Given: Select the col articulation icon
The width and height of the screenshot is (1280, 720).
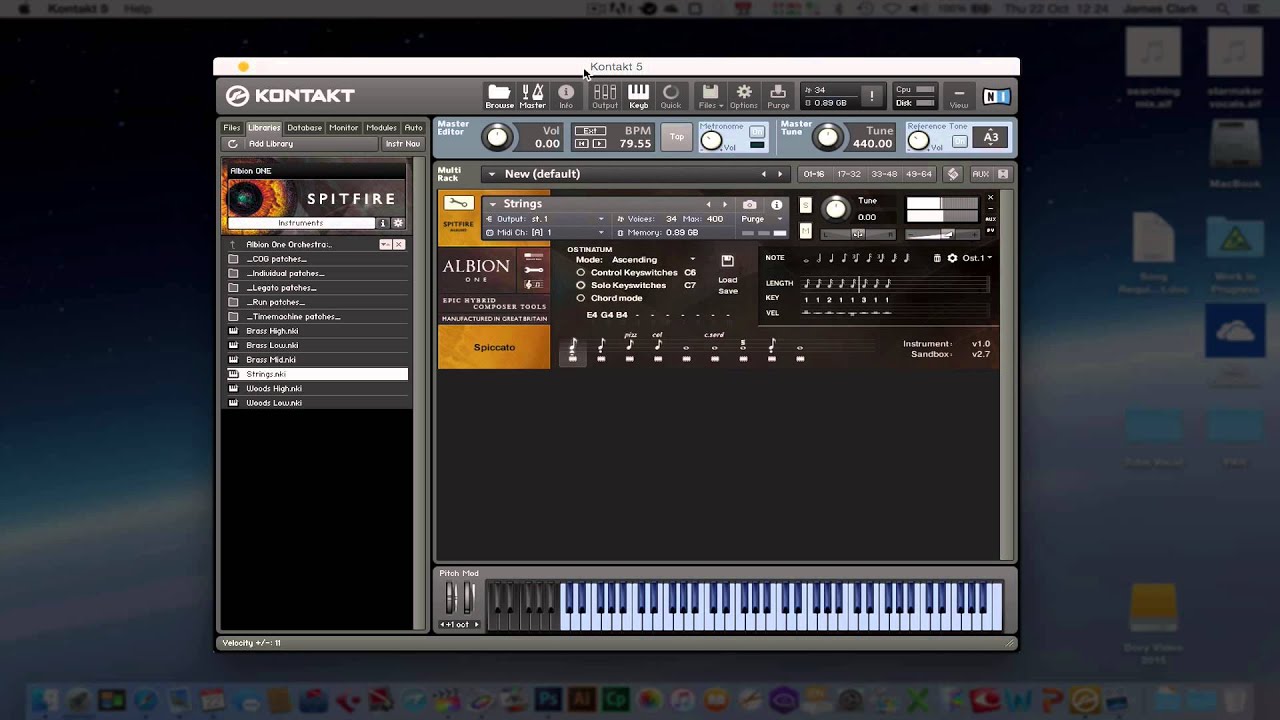Looking at the screenshot, I should pos(658,349).
